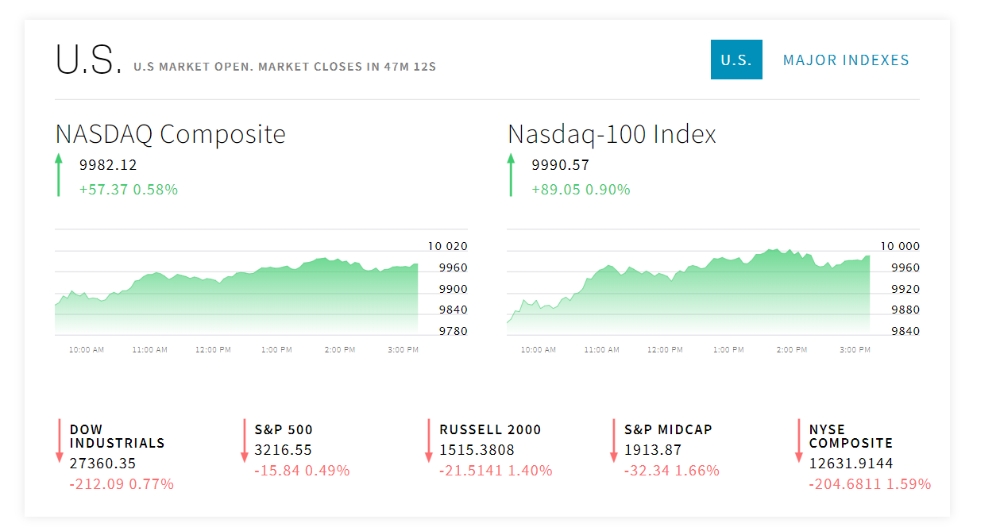Open the S&P Midcap index link
Image resolution: width=1000 pixels, height=531 pixels.
667,430
